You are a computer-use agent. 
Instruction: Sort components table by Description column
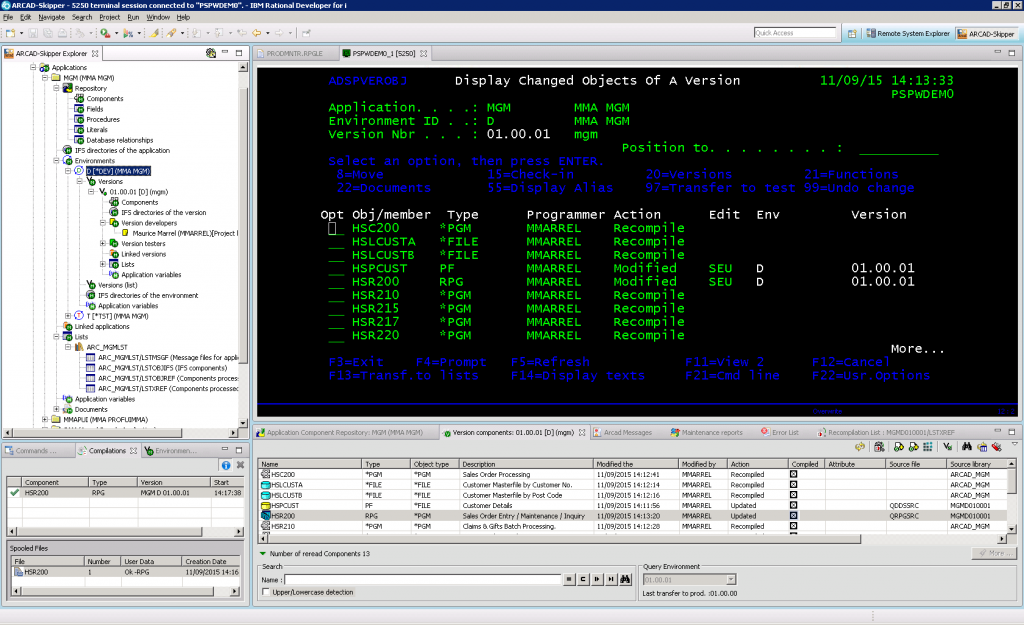525,464
